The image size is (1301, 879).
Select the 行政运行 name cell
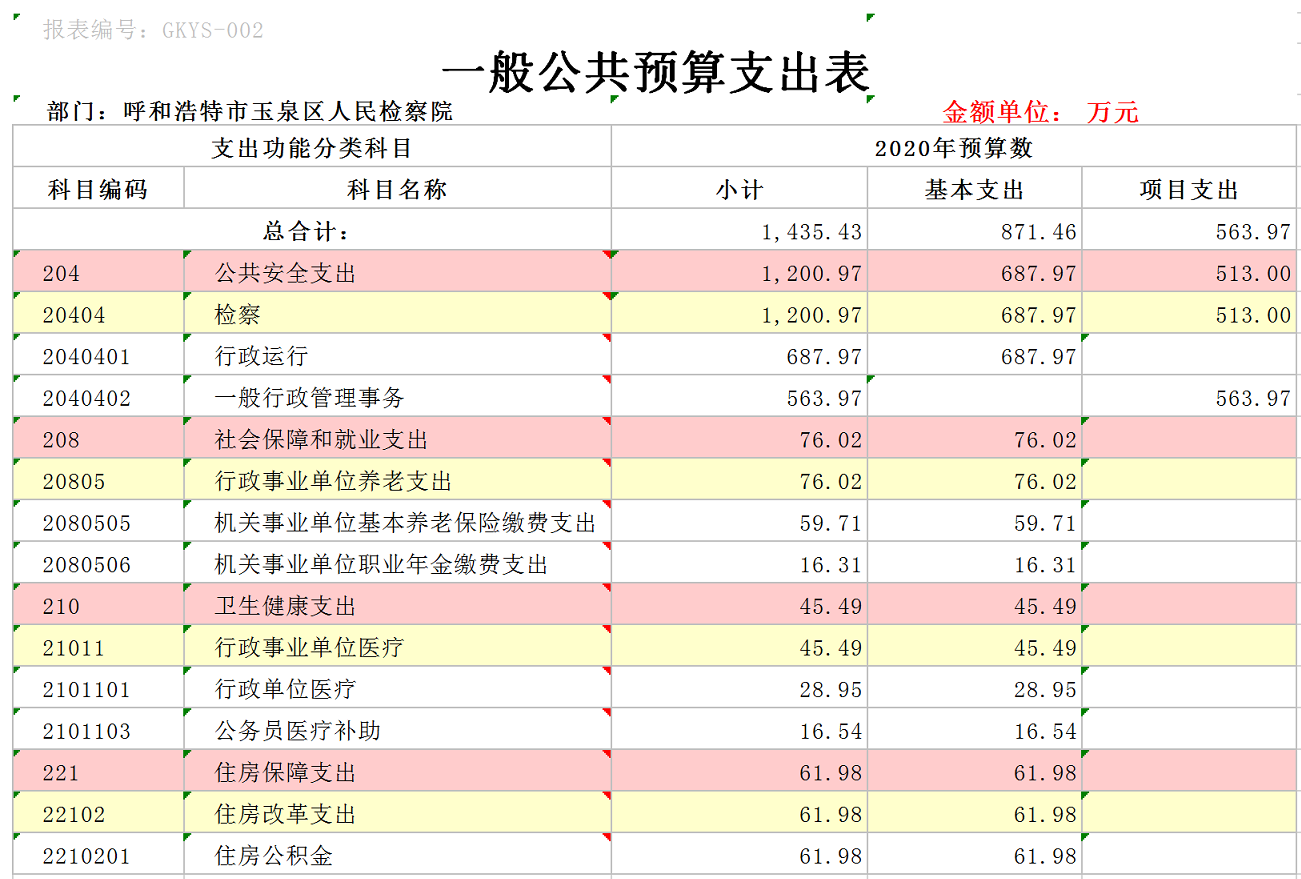[398, 356]
